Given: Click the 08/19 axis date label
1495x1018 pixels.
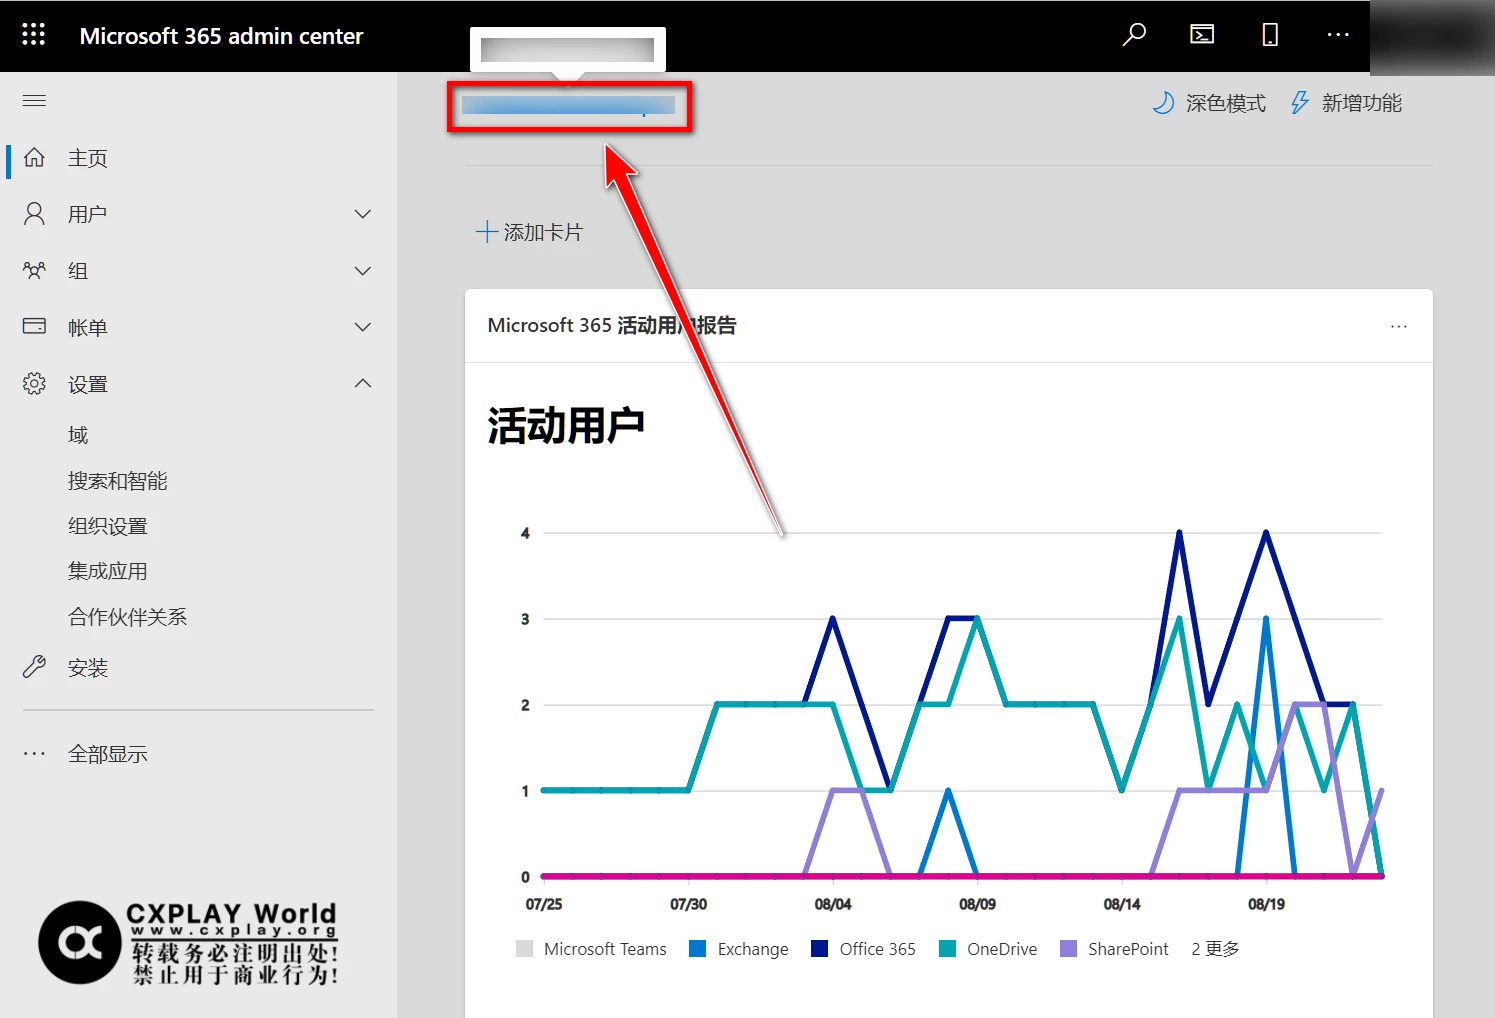Looking at the screenshot, I should click(1266, 904).
